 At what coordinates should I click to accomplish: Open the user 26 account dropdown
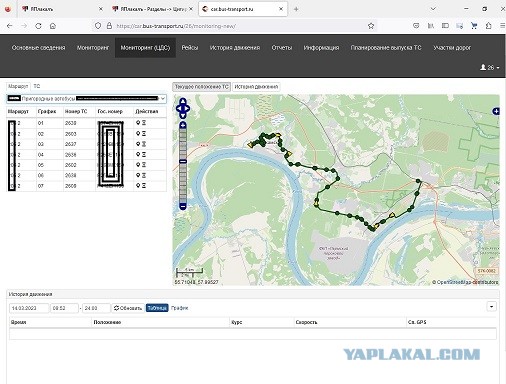(490, 67)
